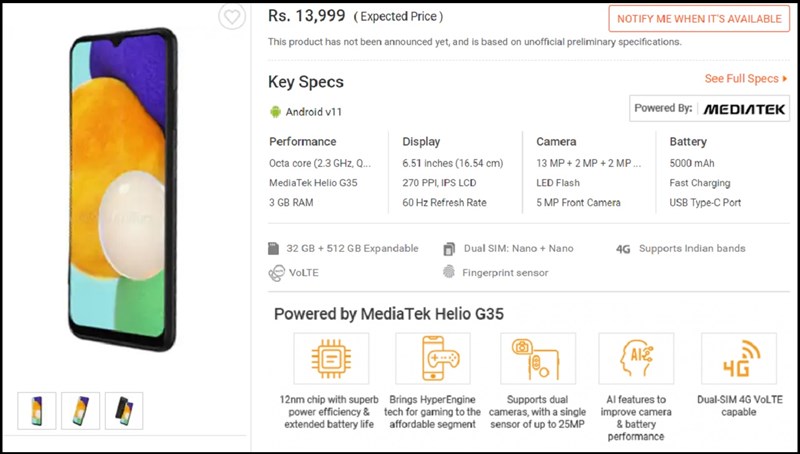Click the heart wishlist icon

pos(232,17)
